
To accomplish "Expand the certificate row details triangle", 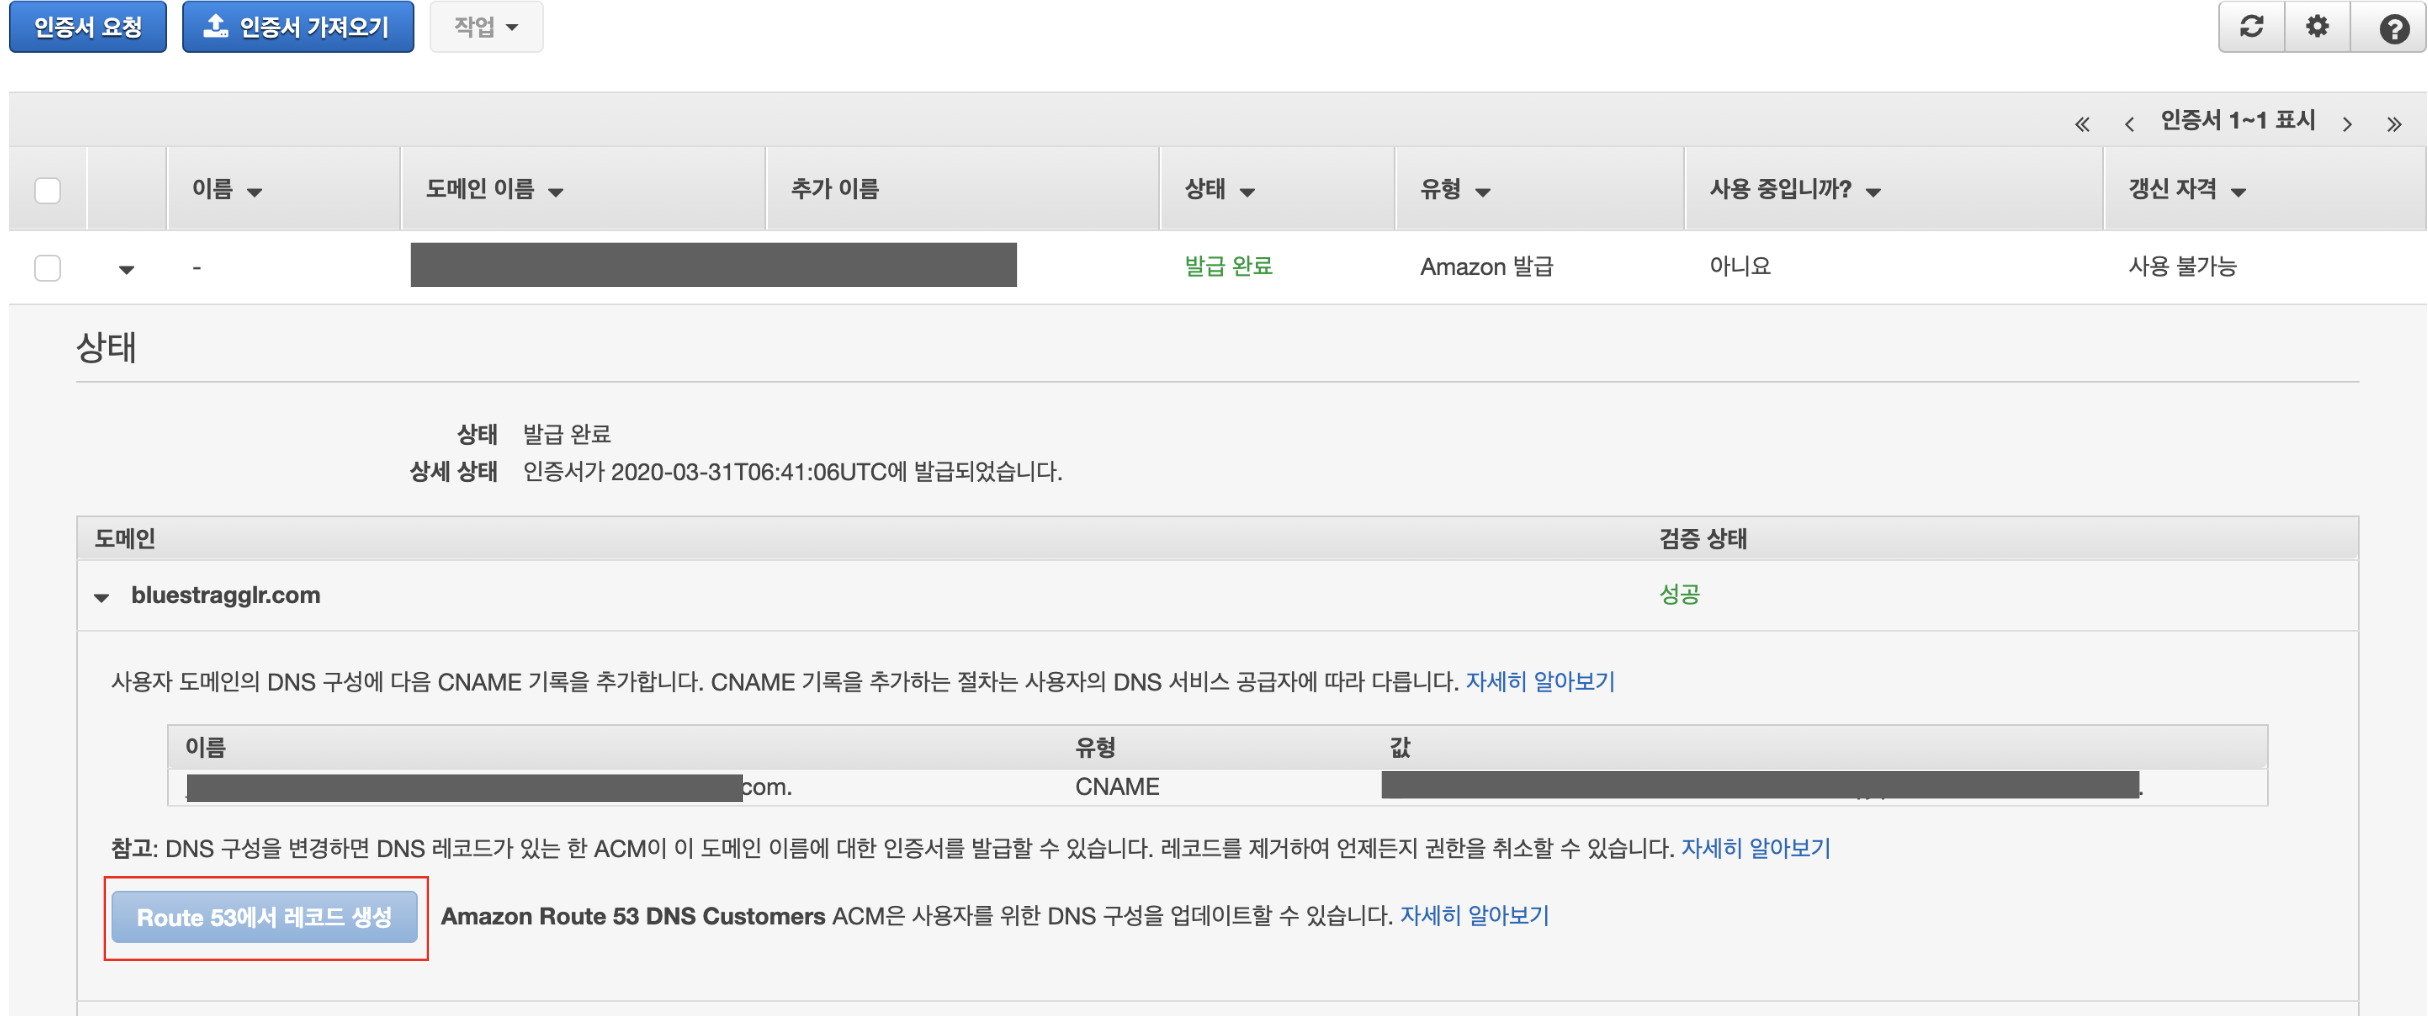I will [126, 268].
